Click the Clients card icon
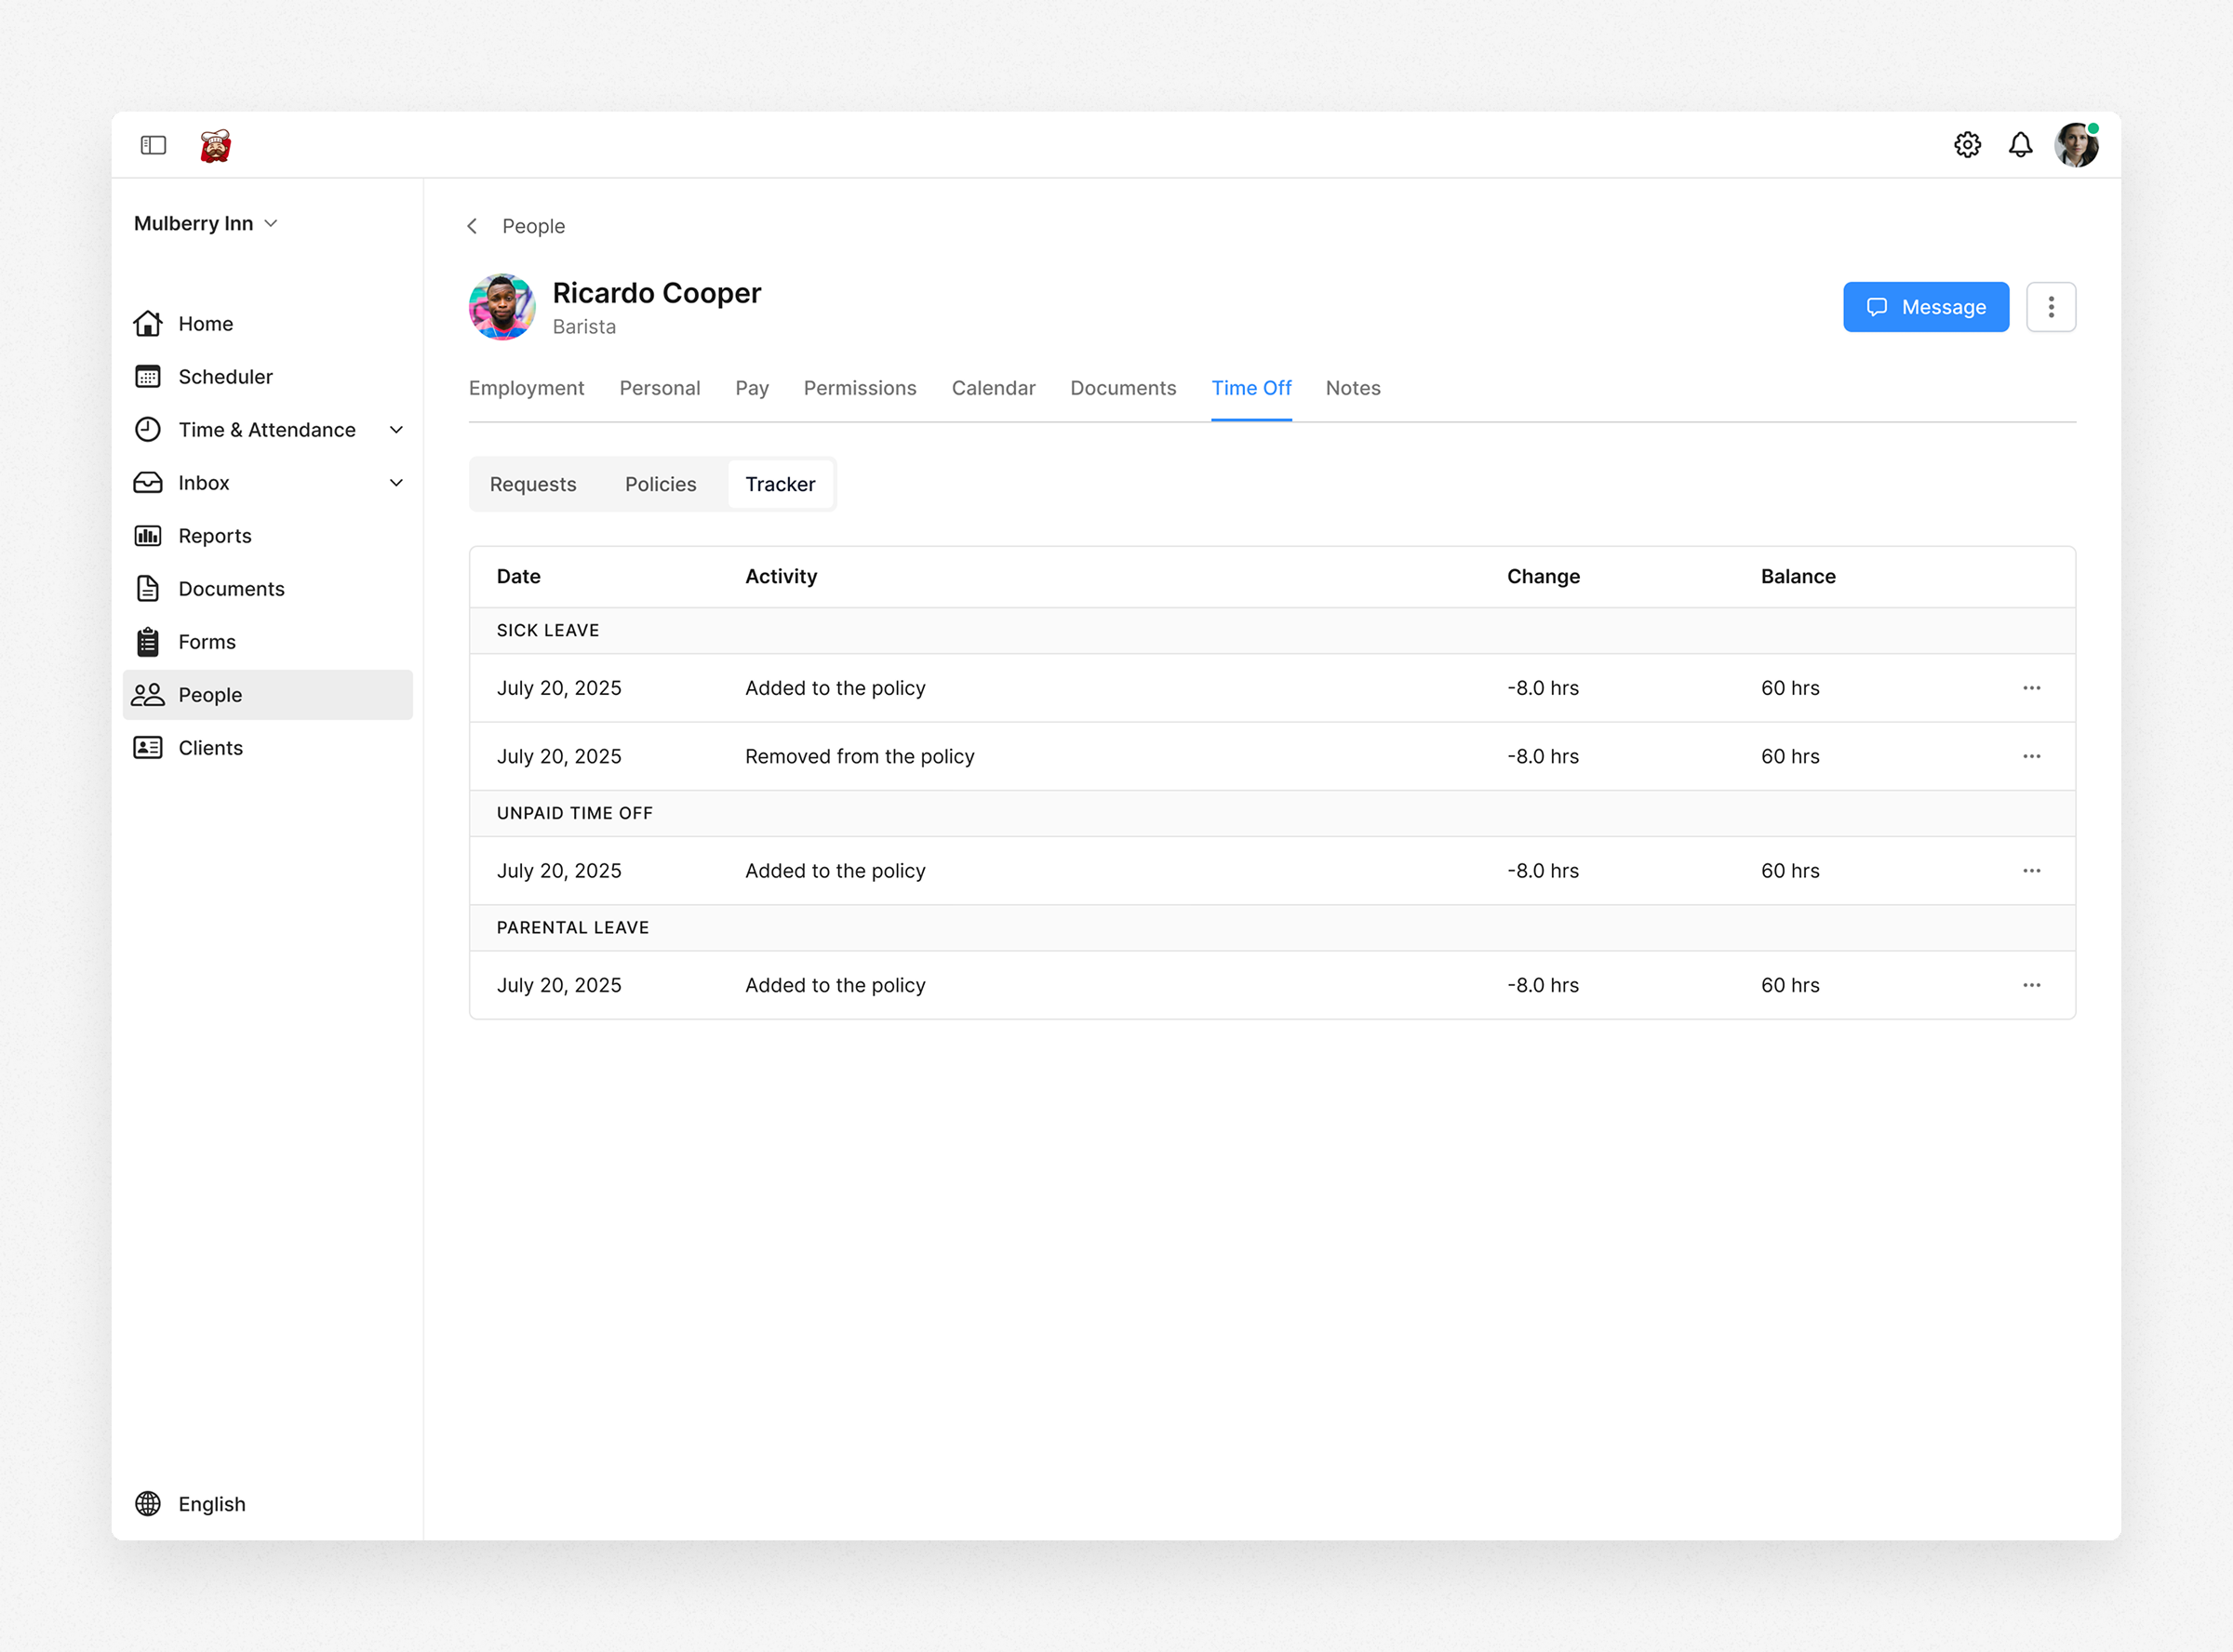Screen dimensions: 2233x1652 click(x=148, y=747)
